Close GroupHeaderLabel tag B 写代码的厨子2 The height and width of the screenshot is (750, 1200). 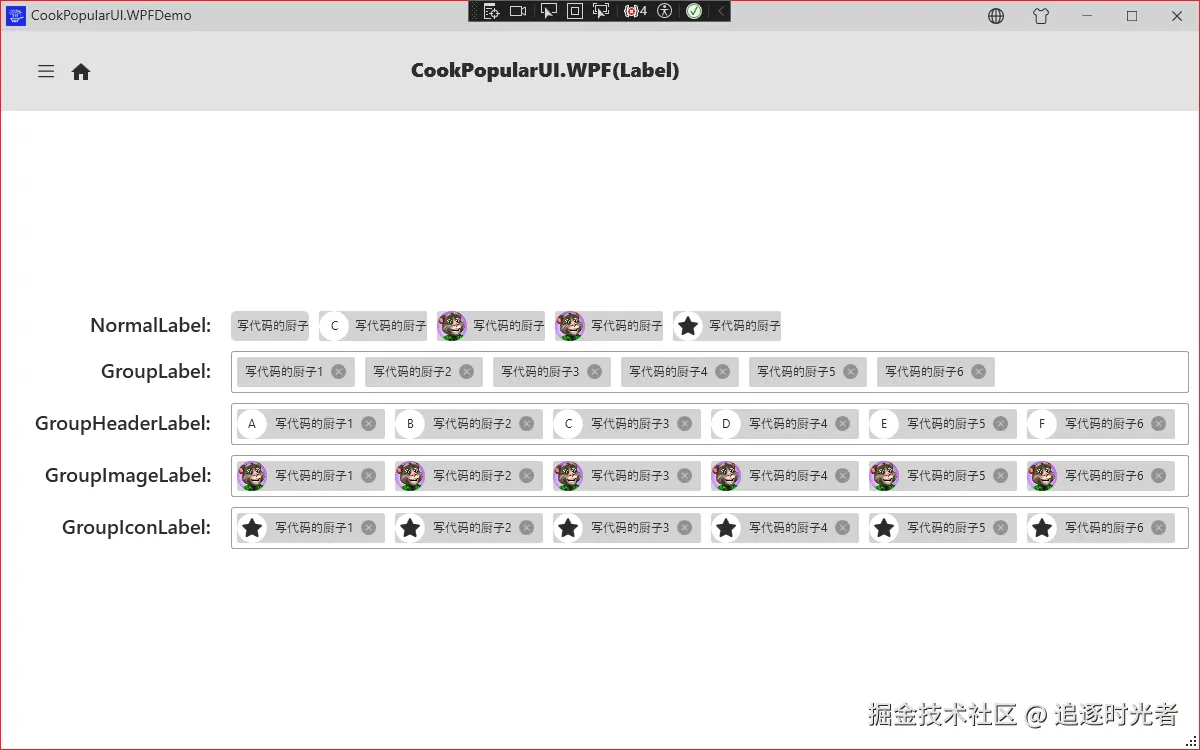(x=527, y=424)
